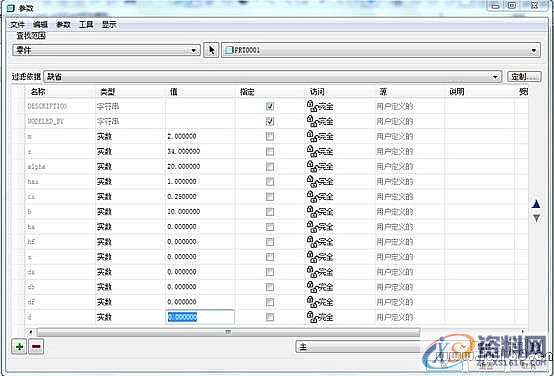Uncheck the 指定 box for DESCRIPTION

tap(270, 106)
